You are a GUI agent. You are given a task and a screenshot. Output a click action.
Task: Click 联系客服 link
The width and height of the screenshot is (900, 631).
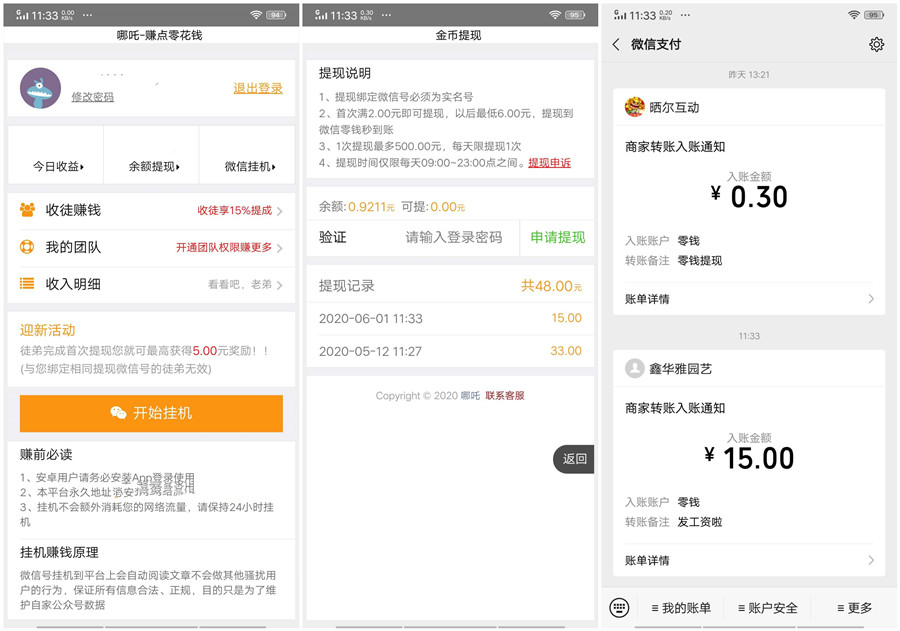pyautogui.click(x=505, y=396)
